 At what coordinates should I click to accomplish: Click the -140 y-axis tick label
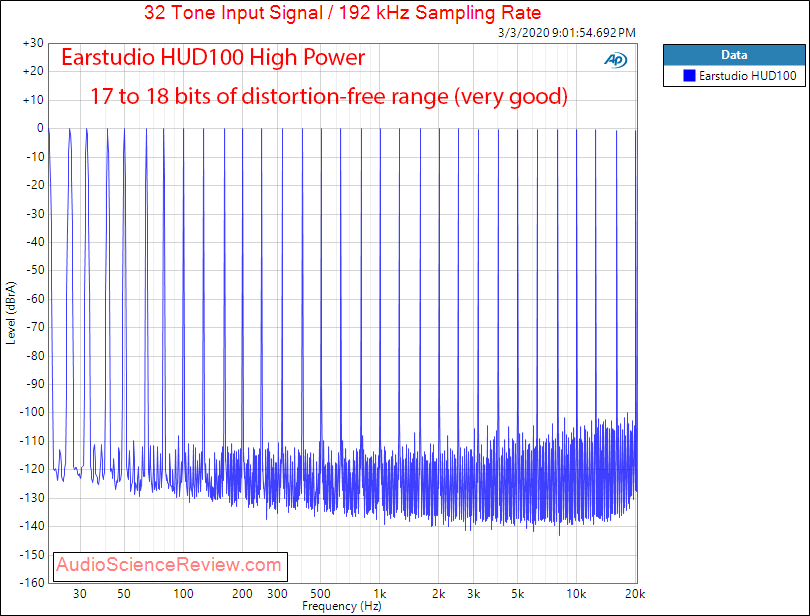click(x=32, y=526)
